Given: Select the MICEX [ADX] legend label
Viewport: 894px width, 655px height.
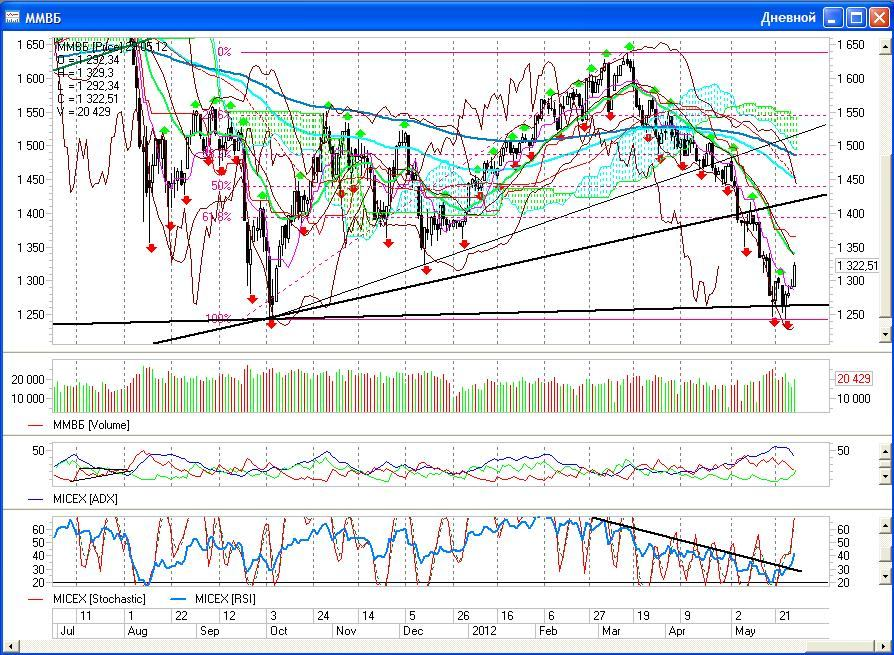Looking at the screenshot, I should point(87,498).
